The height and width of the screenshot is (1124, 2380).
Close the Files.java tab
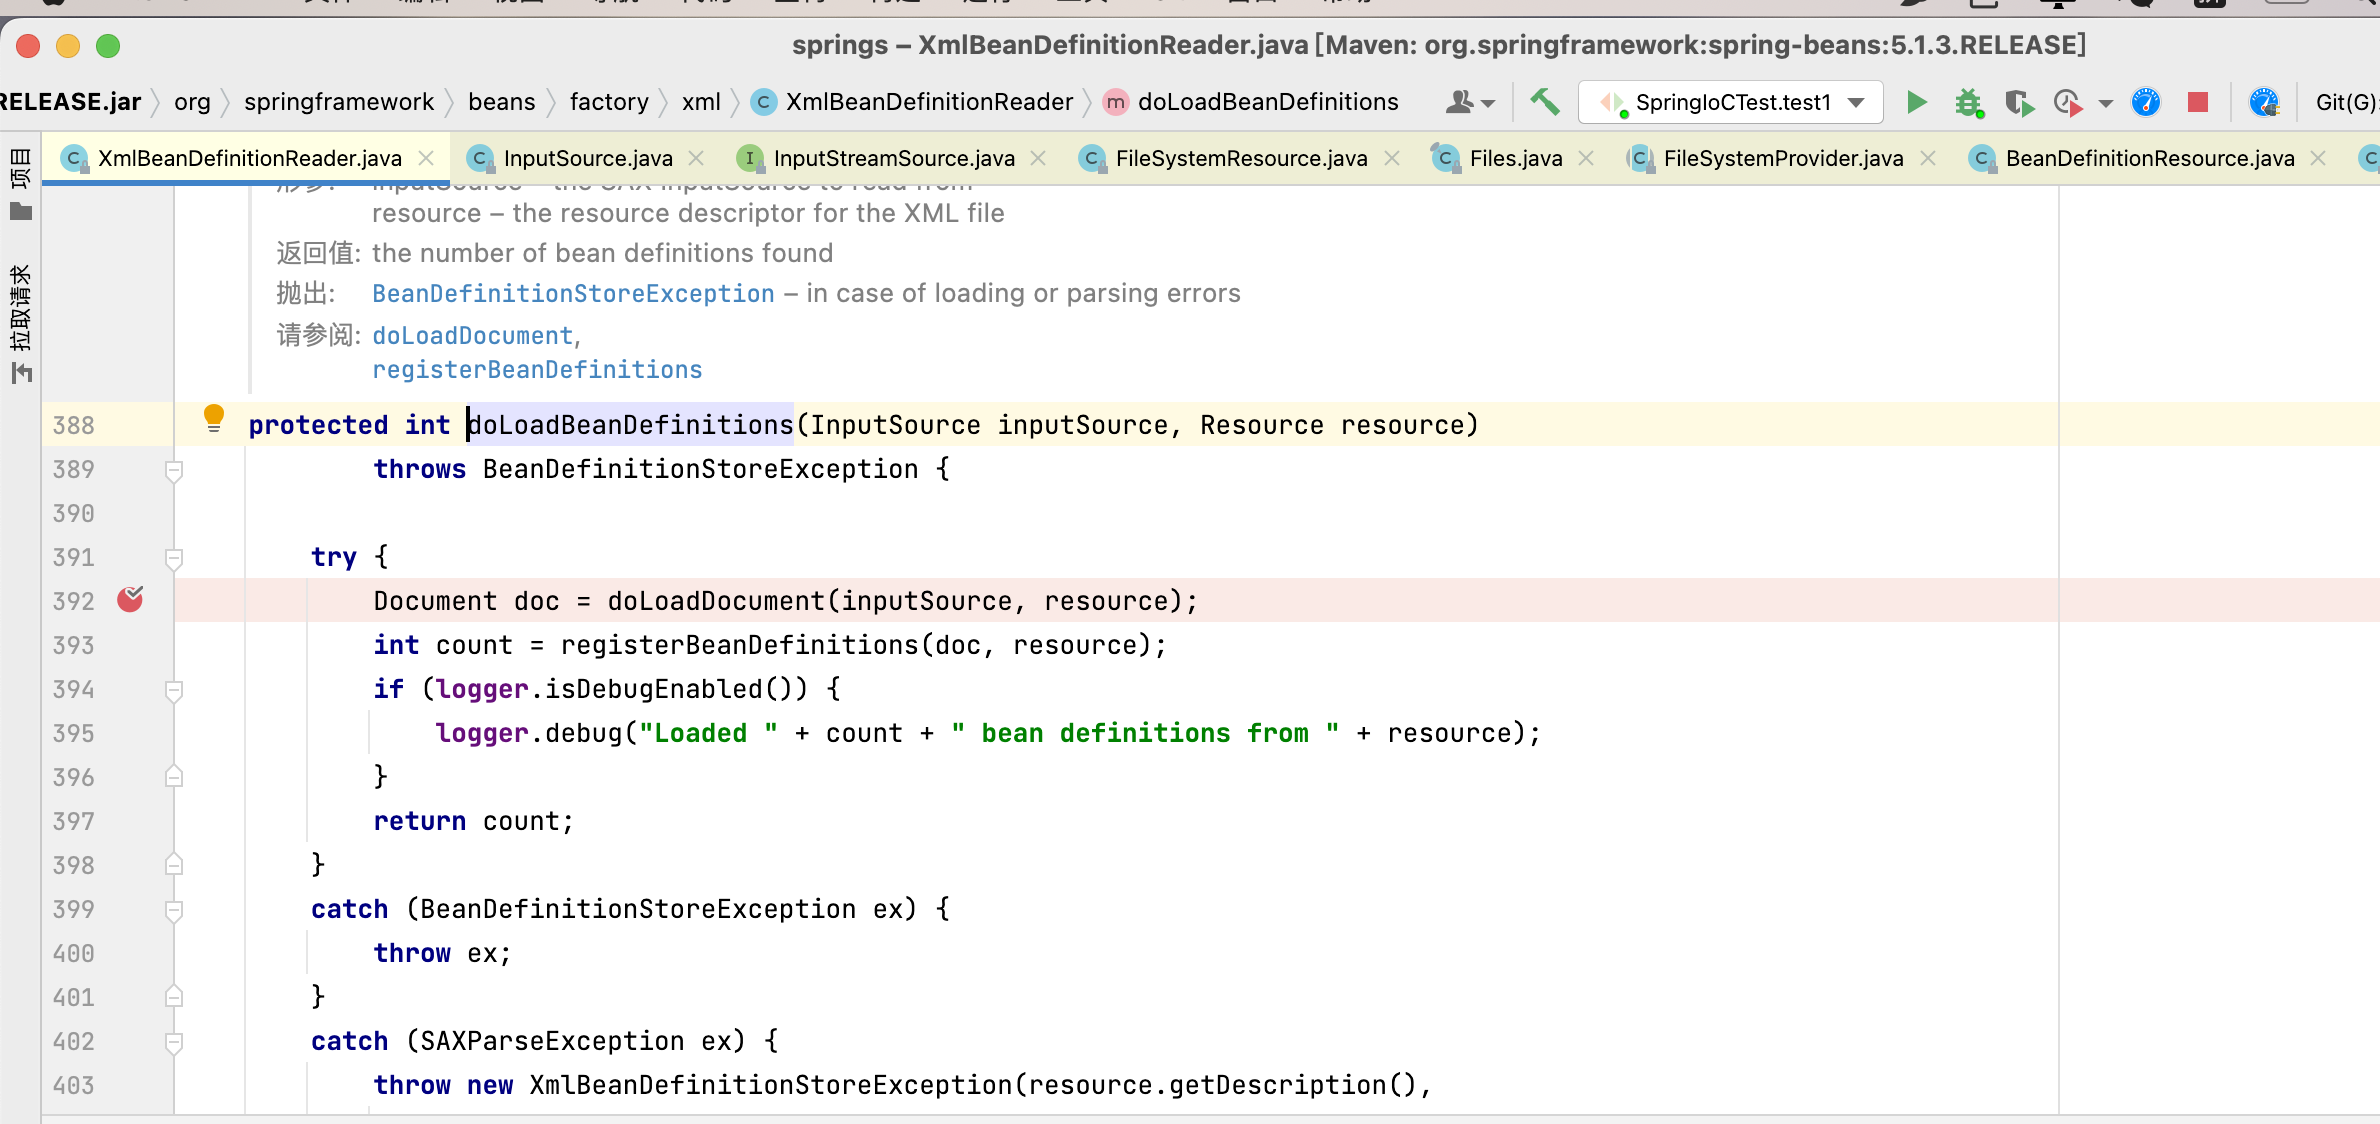pos(1586,158)
